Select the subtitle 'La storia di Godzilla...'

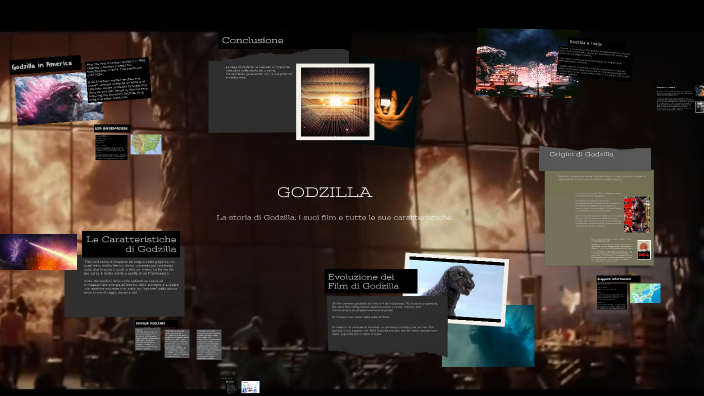(x=334, y=217)
